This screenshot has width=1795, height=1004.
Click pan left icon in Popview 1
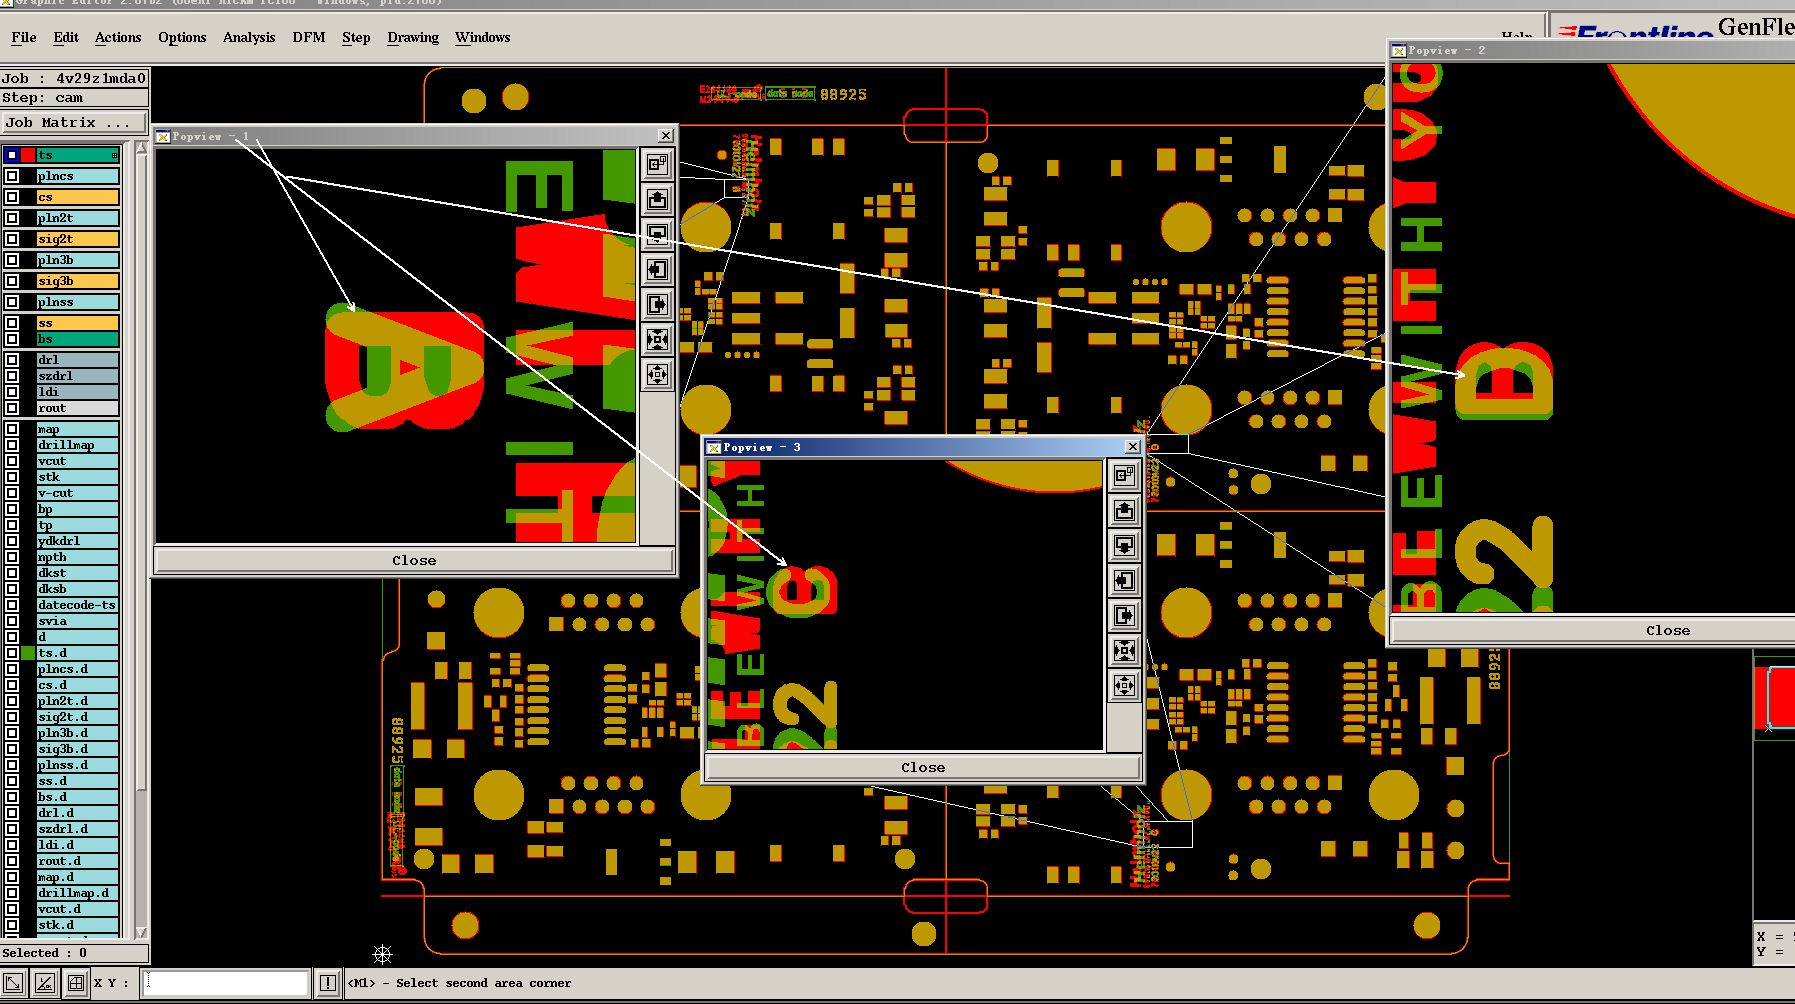pyautogui.click(x=657, y=270)
